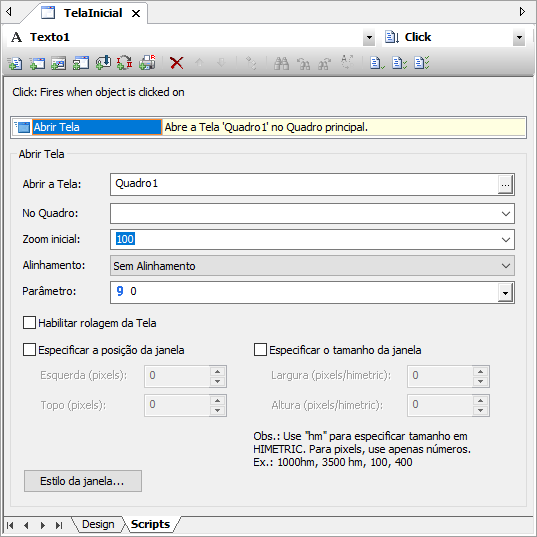Select the TelaInicial document tab
Screen dimensions: 537x537
coord(92,13)
